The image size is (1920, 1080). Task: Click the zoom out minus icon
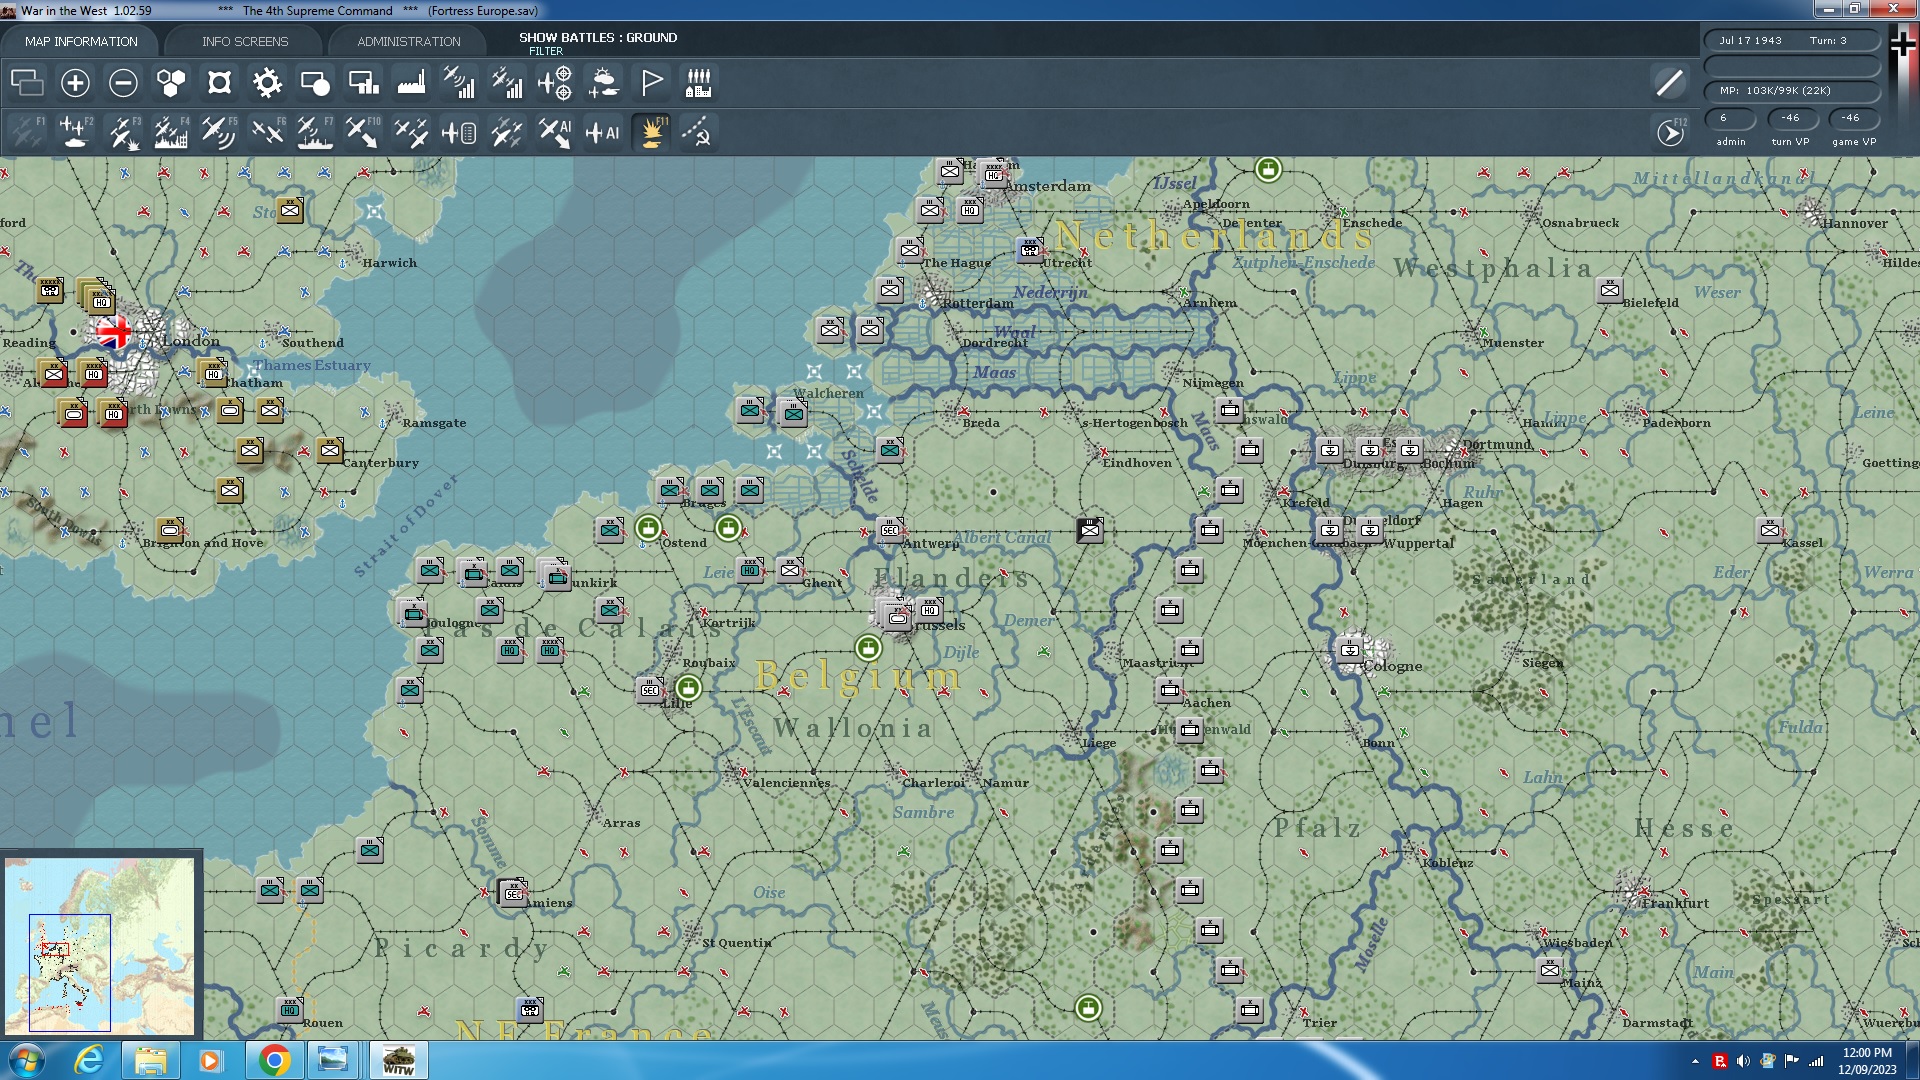[x=123, y=83]
